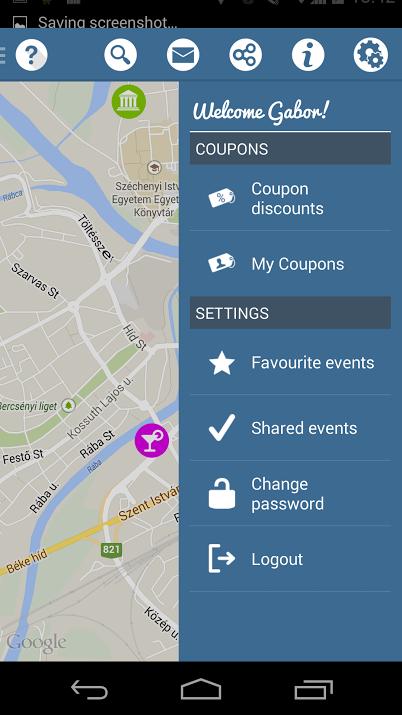This screenshot has width=402, height=715.
Task: Tap the hamburger menu at toolbar edge
Action: [2, 55]
